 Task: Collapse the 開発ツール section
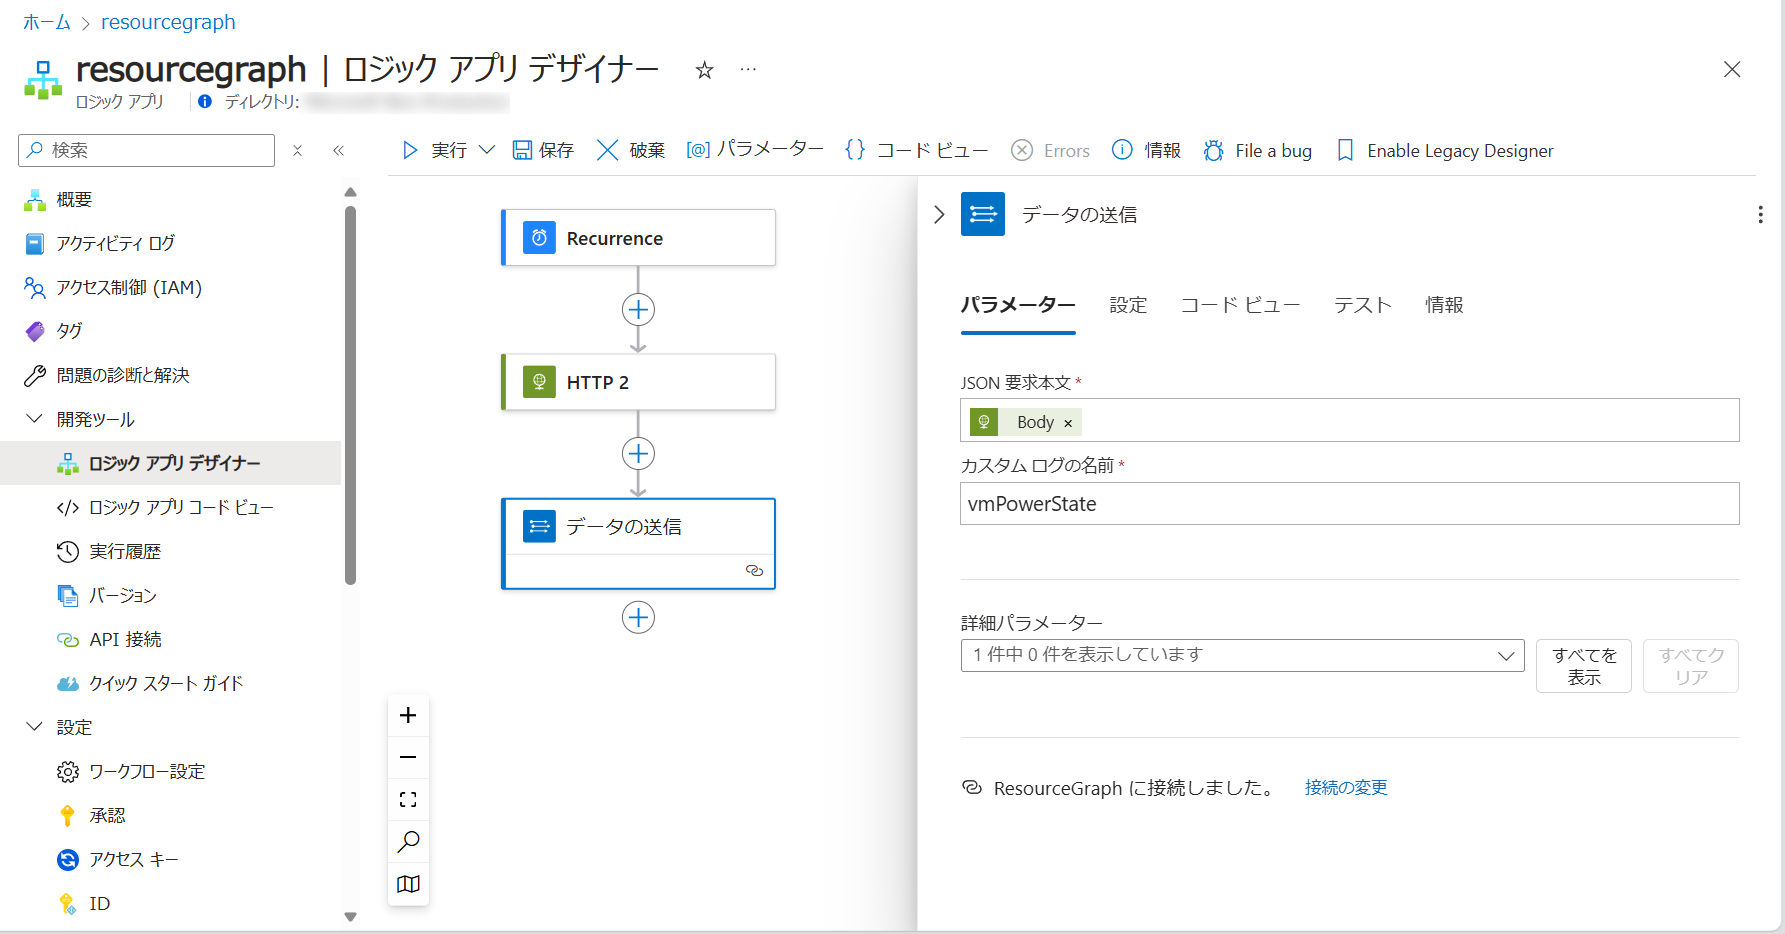tap(34, 419)
